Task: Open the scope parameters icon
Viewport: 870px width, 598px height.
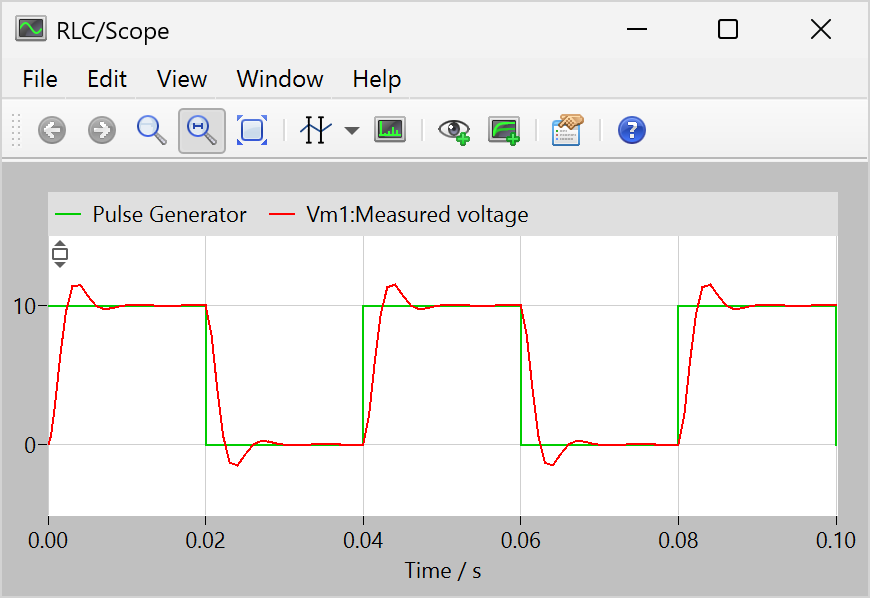Action: [567, 130]
